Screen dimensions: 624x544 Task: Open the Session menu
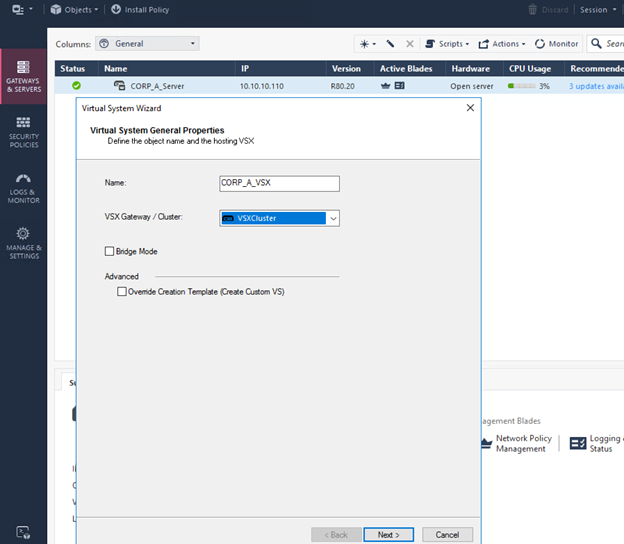click(x=598, y=10)
